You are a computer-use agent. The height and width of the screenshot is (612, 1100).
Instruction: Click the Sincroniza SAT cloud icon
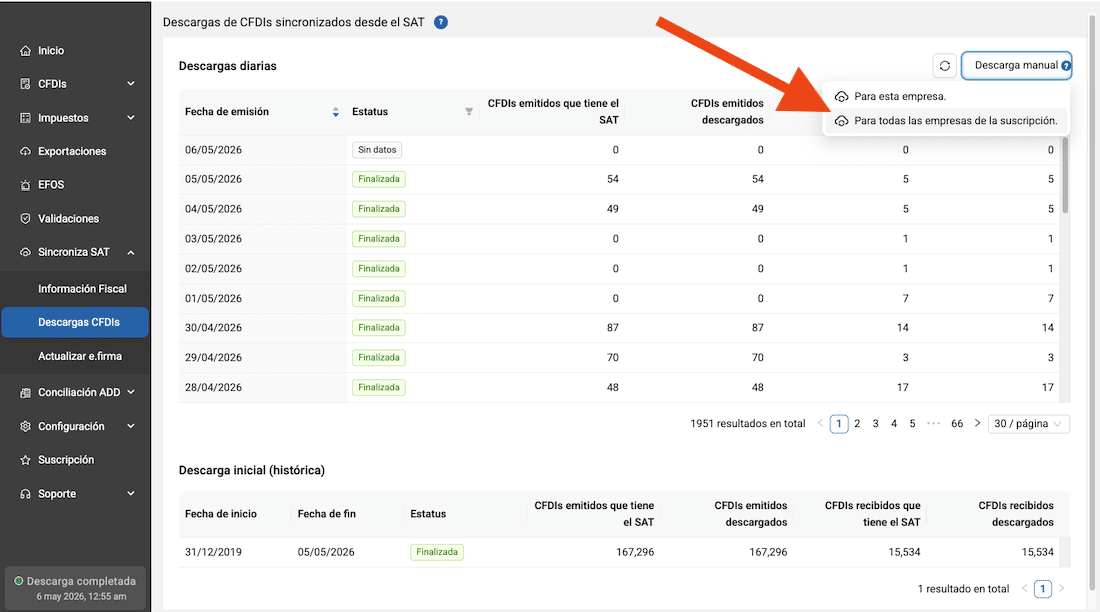[25, 252]
